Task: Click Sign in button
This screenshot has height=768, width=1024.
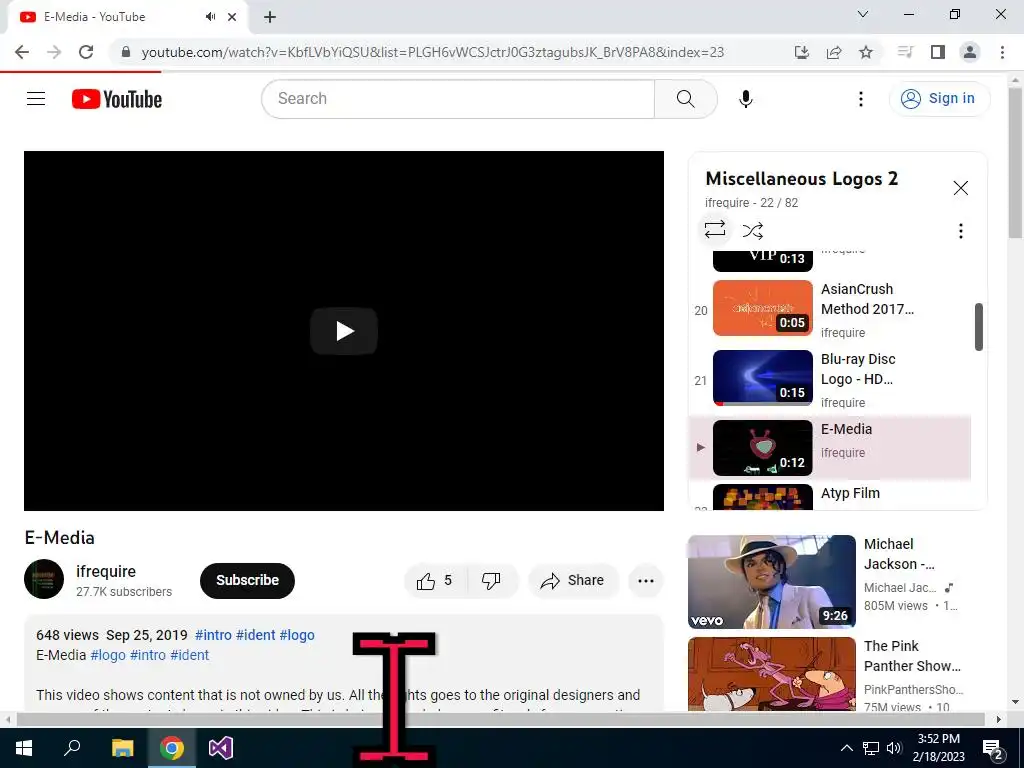Action: tap(939, 99)
